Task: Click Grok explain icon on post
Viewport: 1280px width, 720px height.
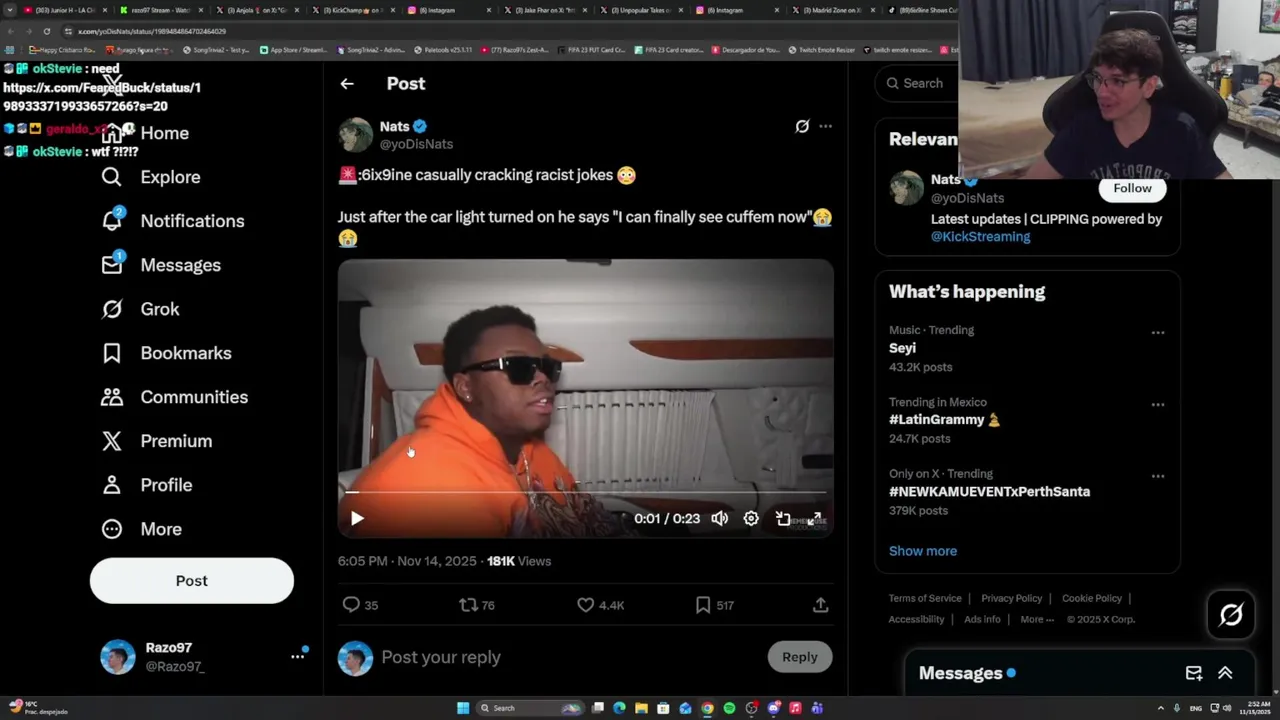Action: 802,126
